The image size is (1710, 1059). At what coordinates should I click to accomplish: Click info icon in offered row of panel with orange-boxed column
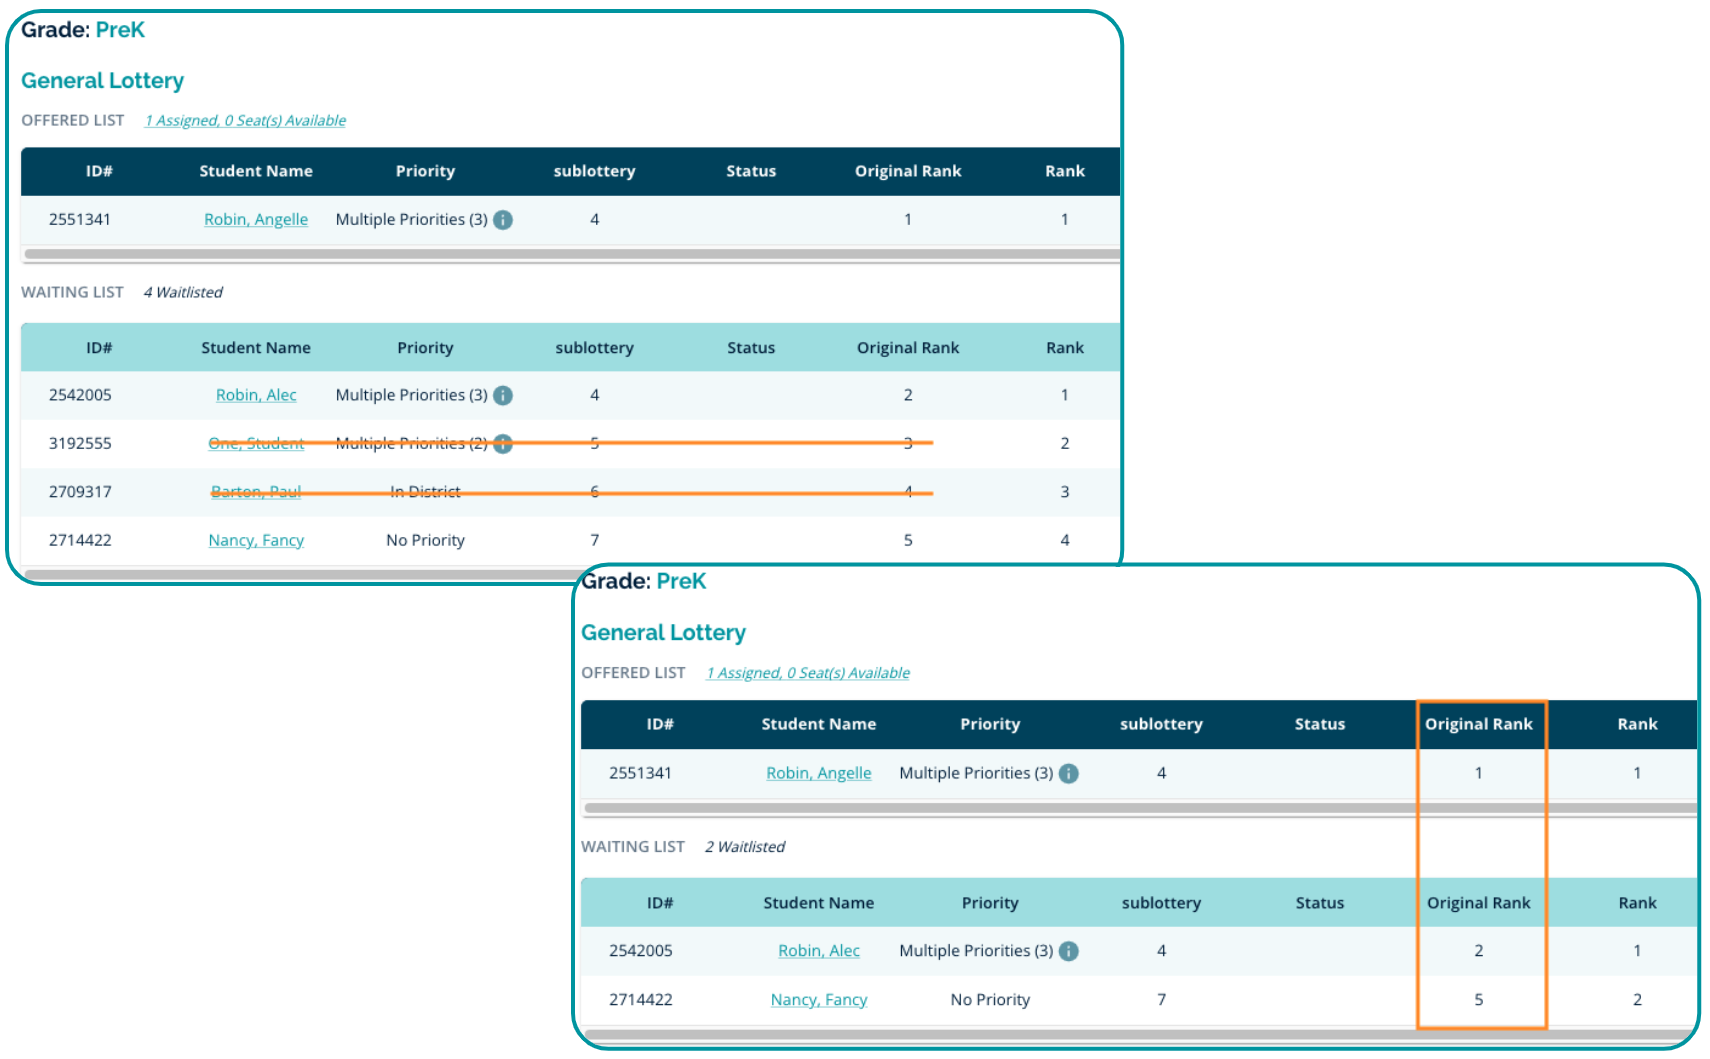(1068, 773)
